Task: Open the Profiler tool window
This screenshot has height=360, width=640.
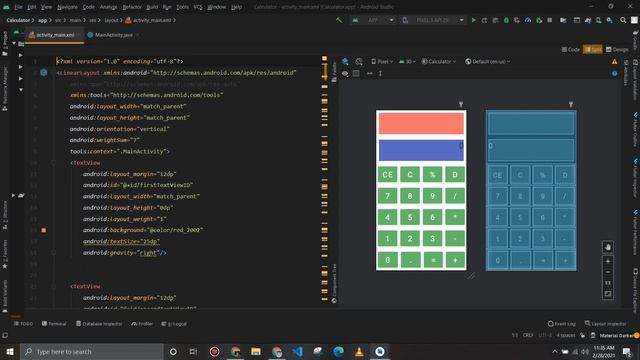Action: click(142, 324)
